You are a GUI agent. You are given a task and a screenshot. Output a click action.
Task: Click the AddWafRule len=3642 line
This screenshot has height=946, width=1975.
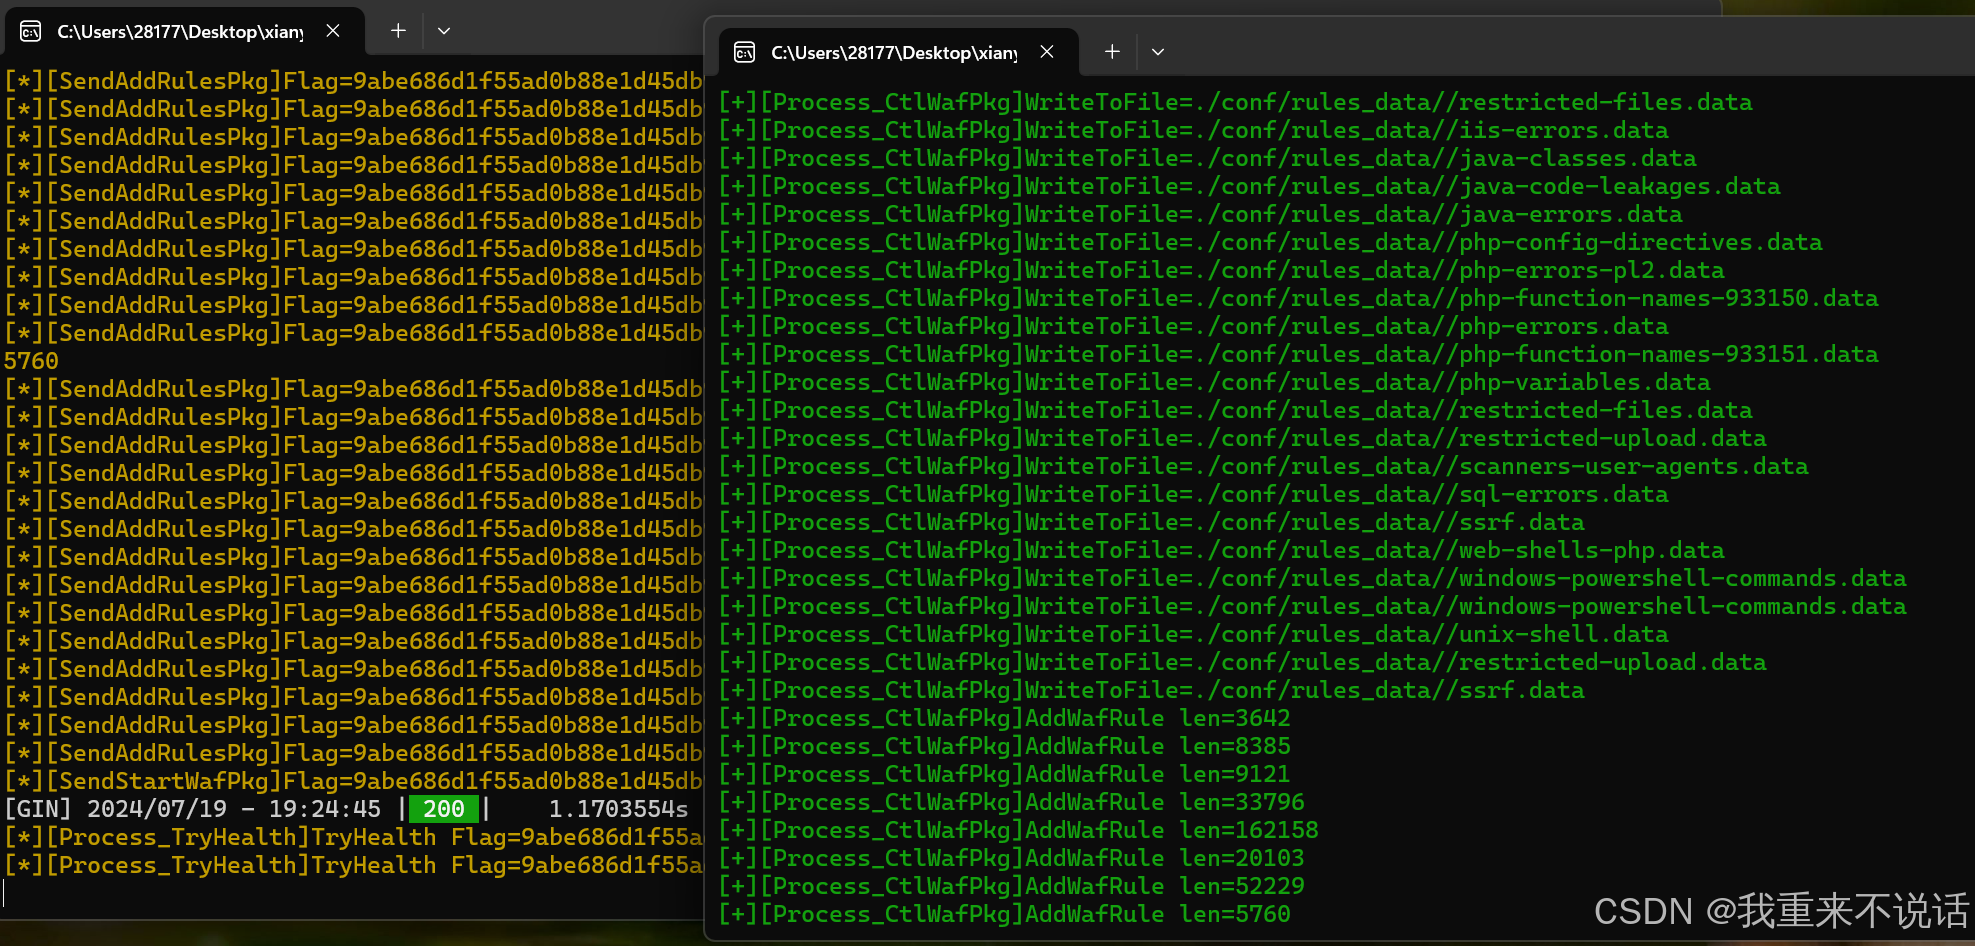1005,719
